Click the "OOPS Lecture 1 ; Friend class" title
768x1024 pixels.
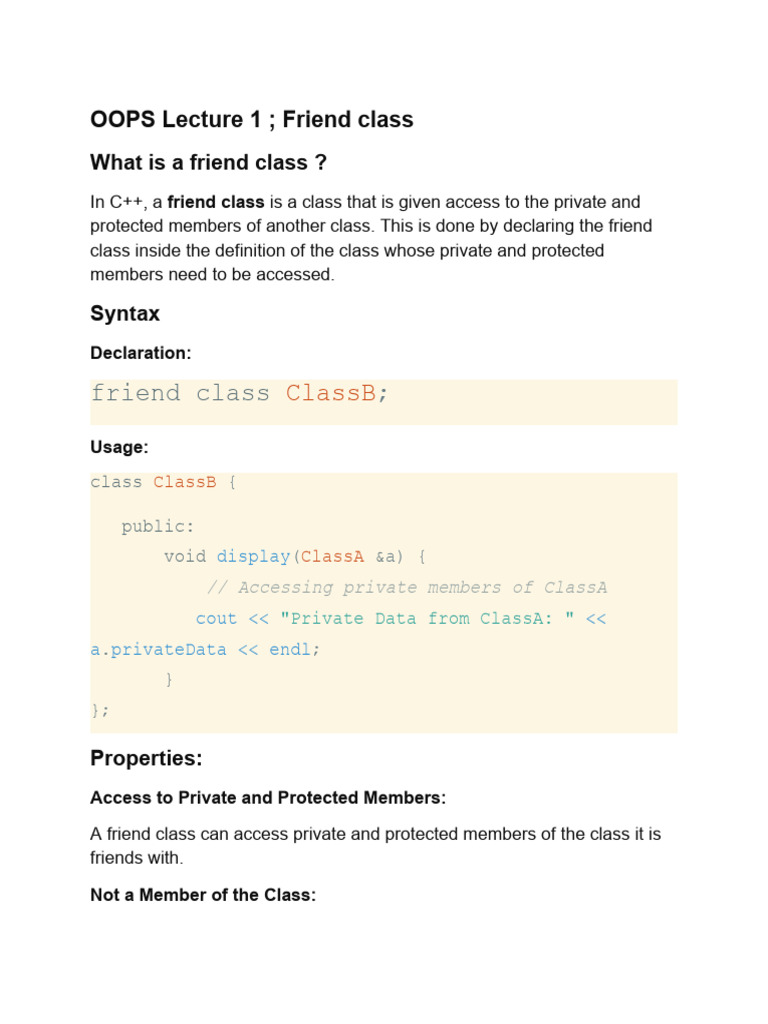[x=251, y=120]
